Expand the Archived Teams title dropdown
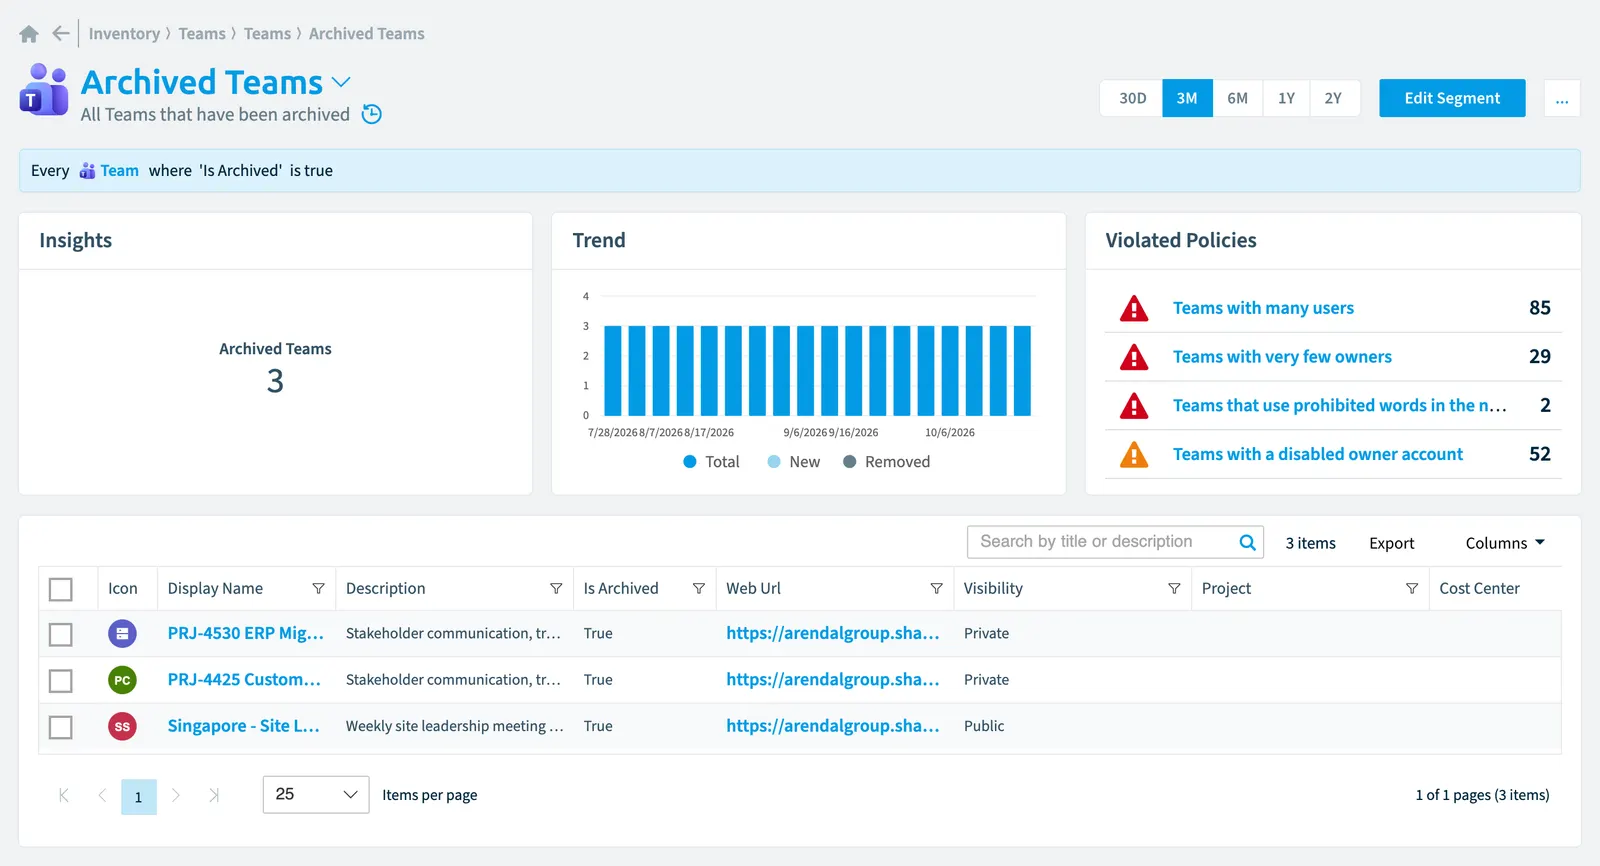The height and width of the screenshot is (866, 1600). [341, 82]
